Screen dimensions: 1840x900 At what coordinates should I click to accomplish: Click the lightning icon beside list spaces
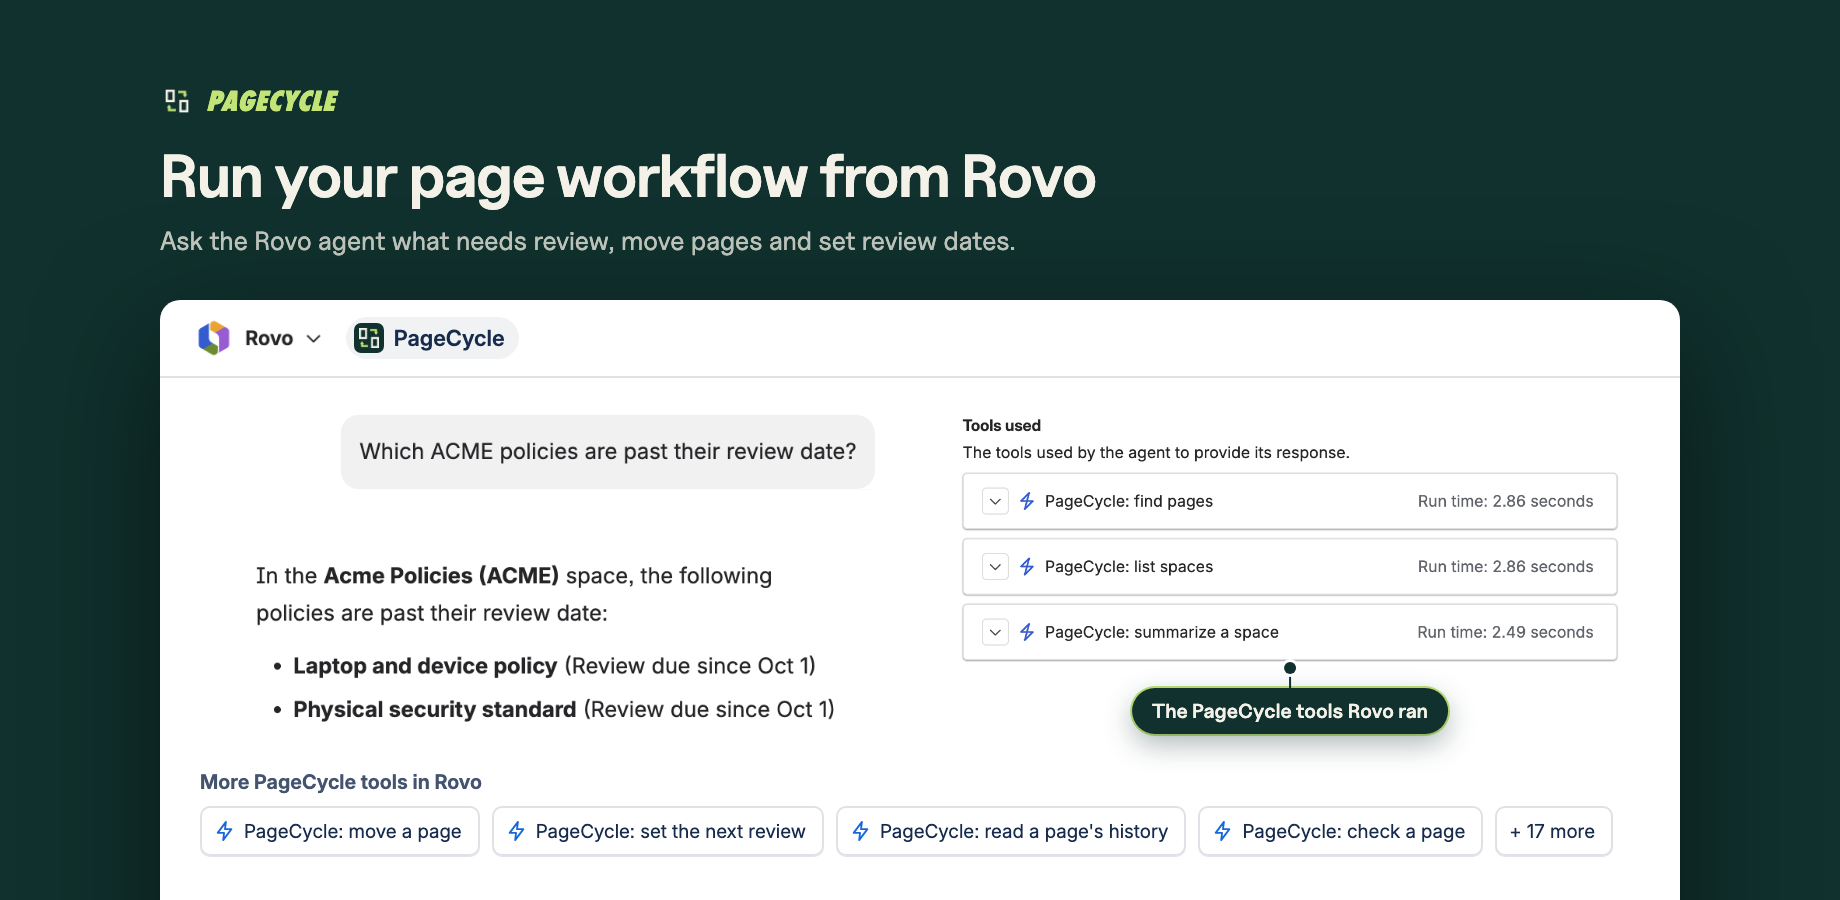(x=1027, y=567)
